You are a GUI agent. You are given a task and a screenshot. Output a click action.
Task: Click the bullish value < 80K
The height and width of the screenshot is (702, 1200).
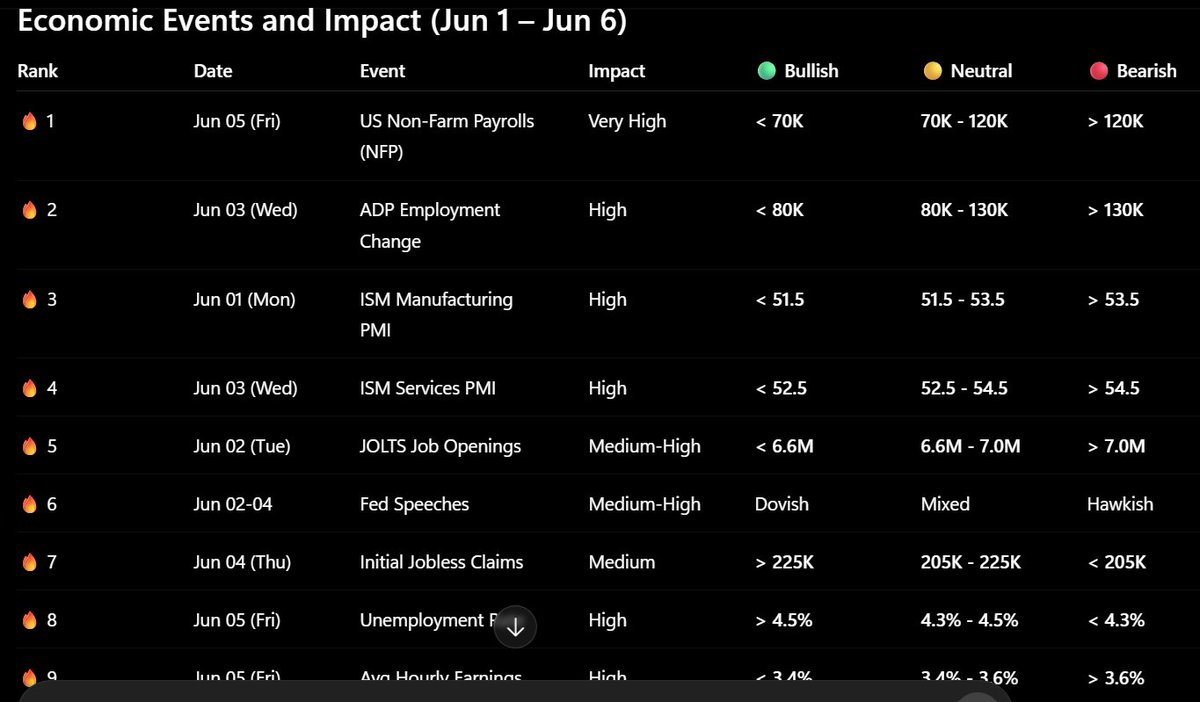pyautogui.click(x=779, y=210)
